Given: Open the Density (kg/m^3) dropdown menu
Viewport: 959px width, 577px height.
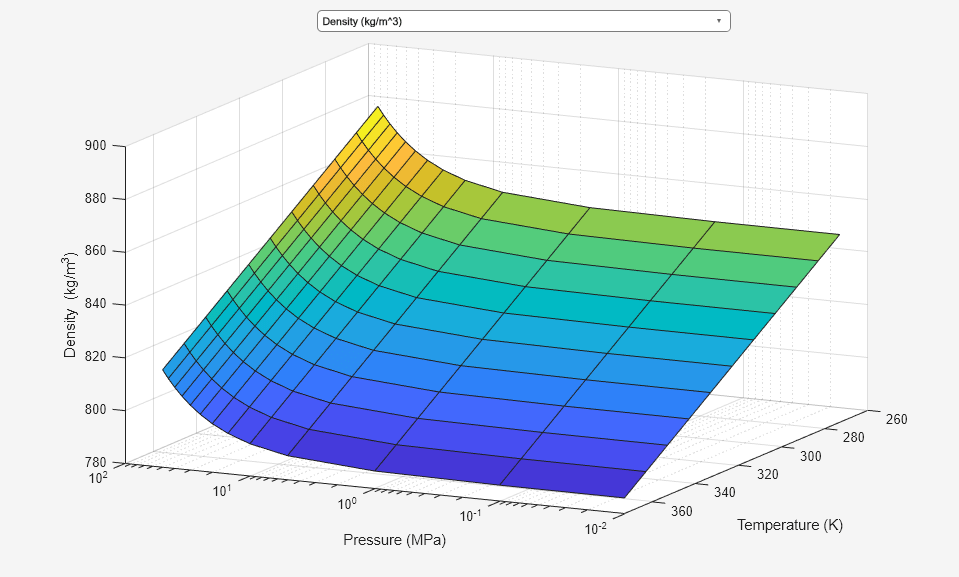Looking at the screenshot, I should (522, 21).
